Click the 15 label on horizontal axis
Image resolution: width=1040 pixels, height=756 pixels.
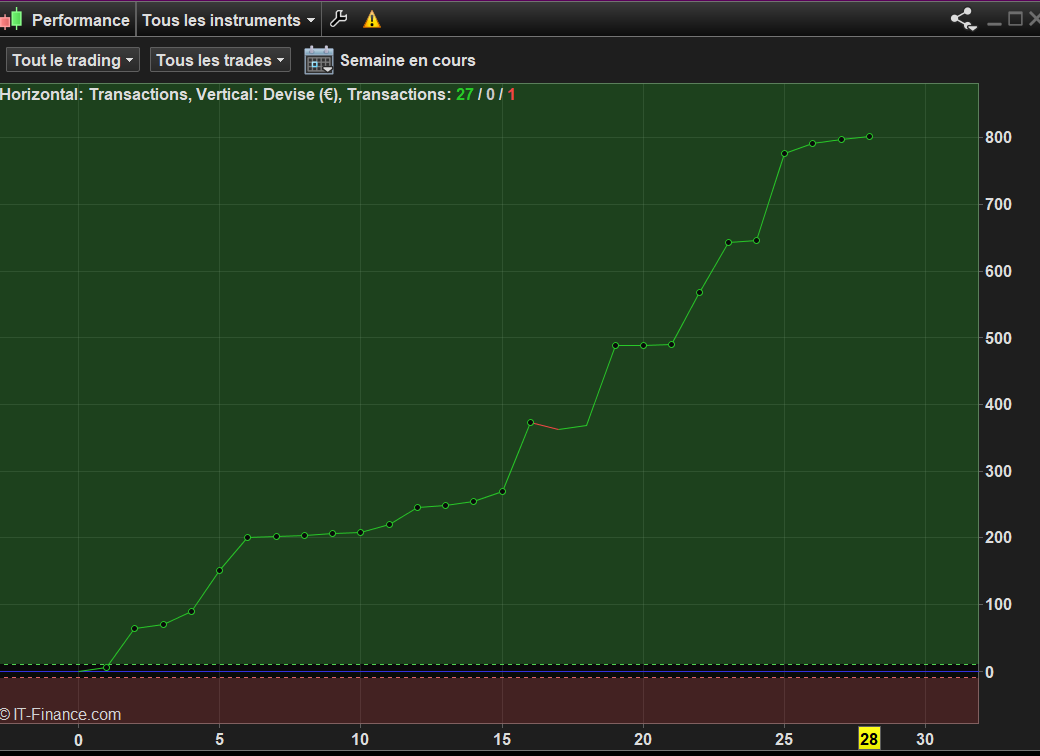(x=502, y=739)
